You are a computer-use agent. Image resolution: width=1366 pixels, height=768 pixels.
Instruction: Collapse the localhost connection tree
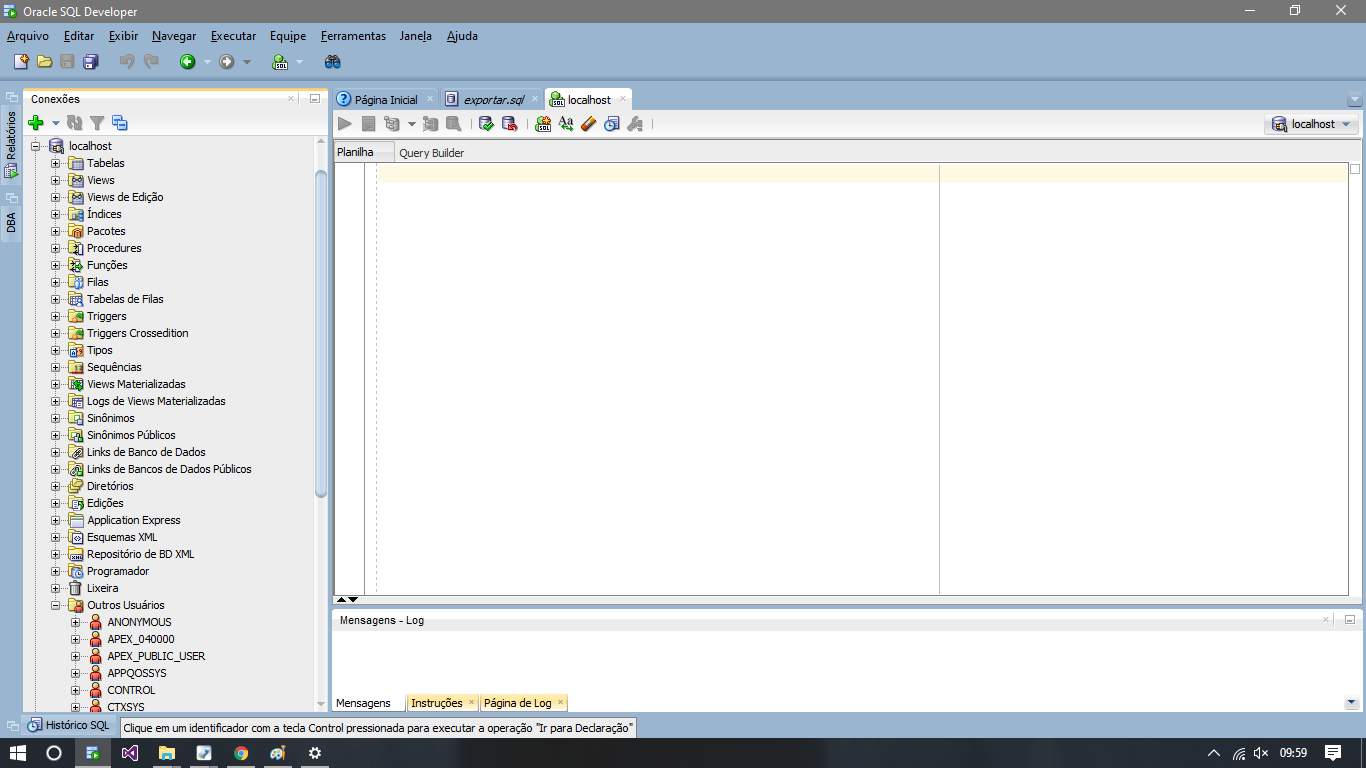(36, 146)
